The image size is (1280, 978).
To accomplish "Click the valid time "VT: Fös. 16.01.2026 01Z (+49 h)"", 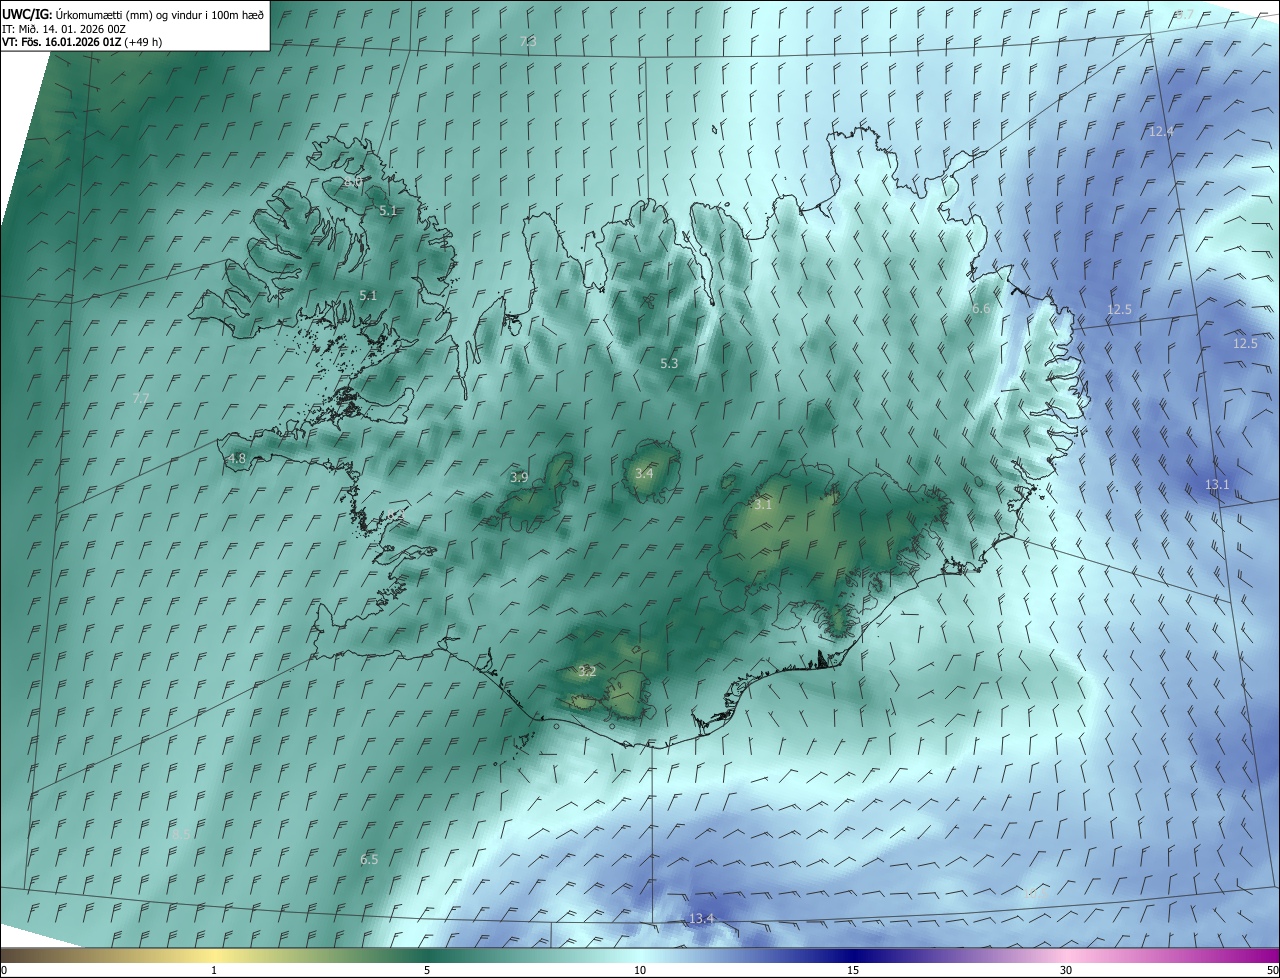I will [x=82, y=42].
